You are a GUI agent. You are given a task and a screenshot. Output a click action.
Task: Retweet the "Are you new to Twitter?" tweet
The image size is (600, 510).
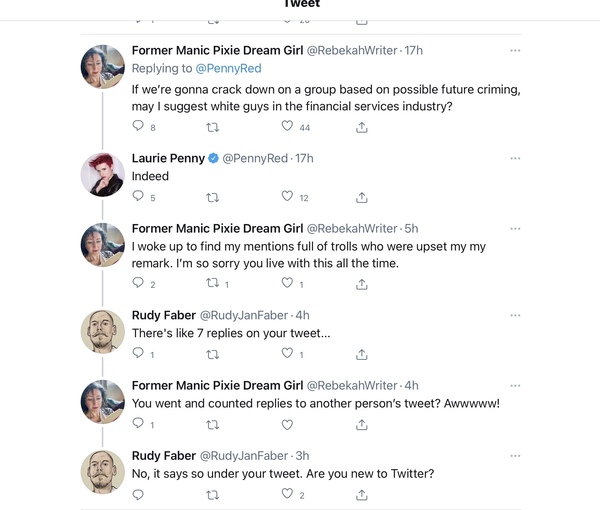coord(212,495)
